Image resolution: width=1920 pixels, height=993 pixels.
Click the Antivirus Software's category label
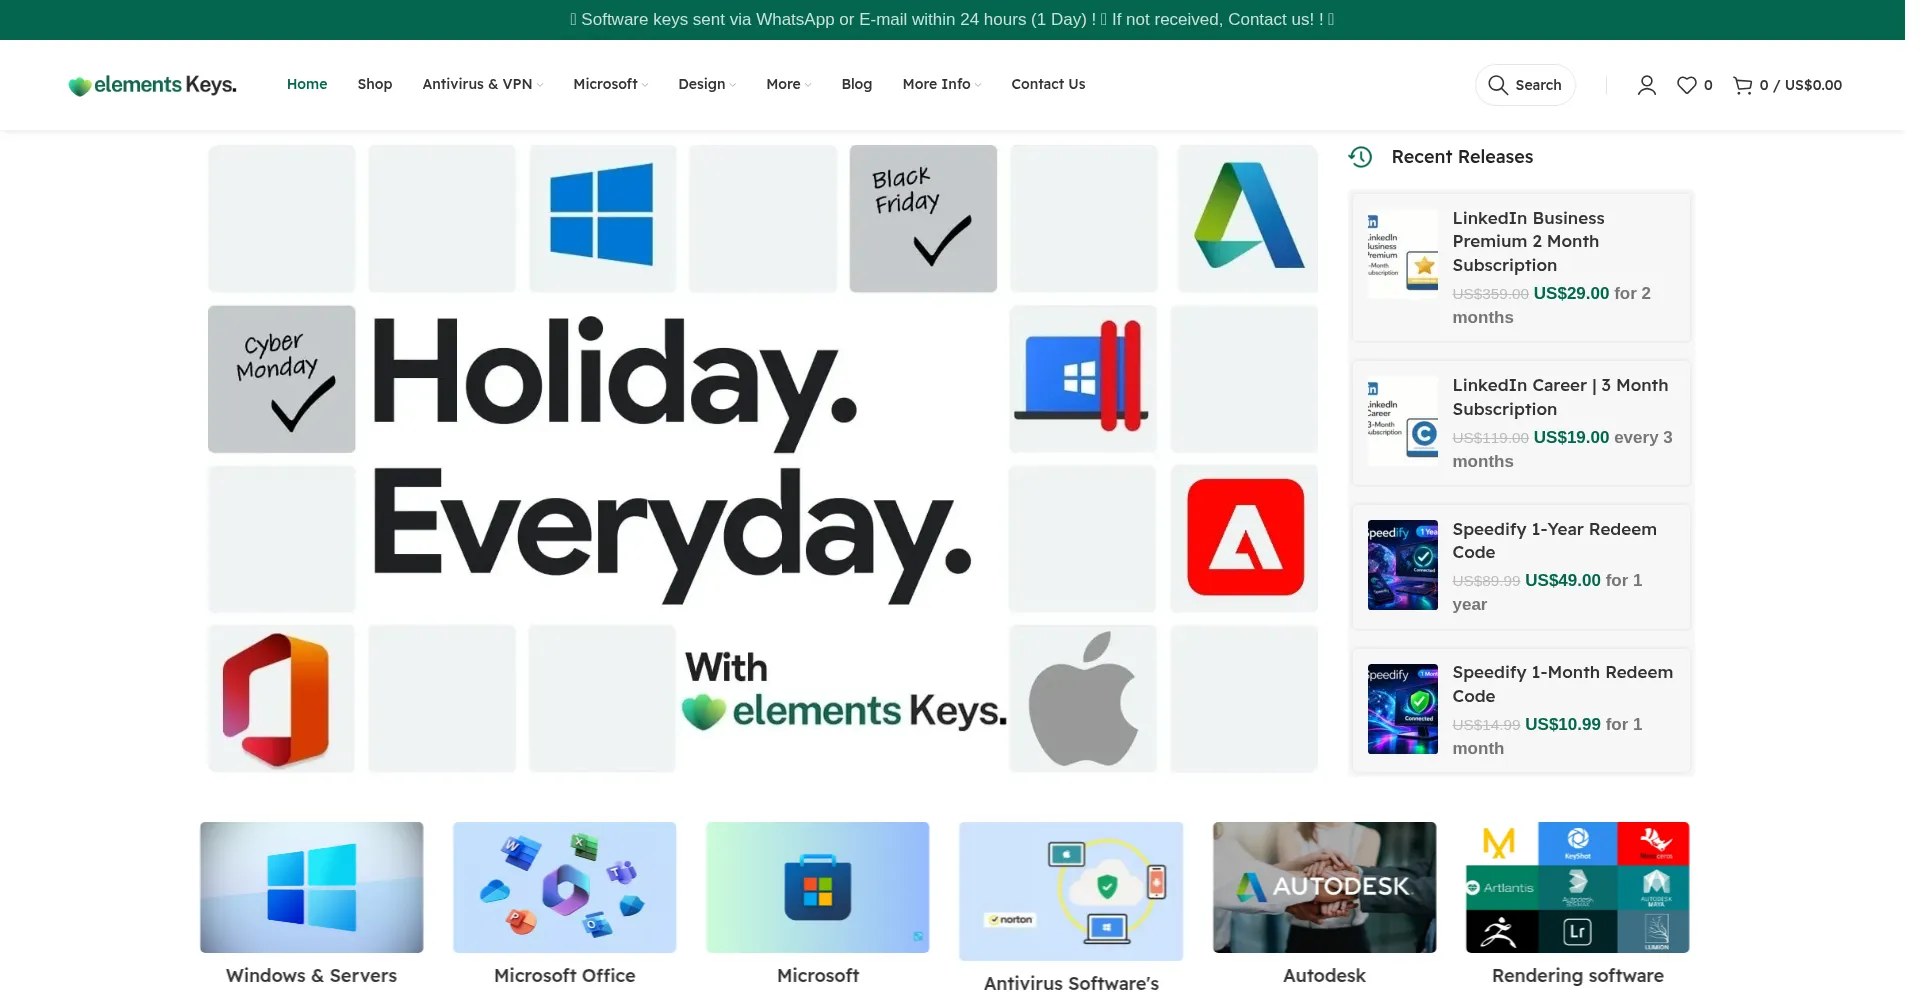[x=1071, y=983]
